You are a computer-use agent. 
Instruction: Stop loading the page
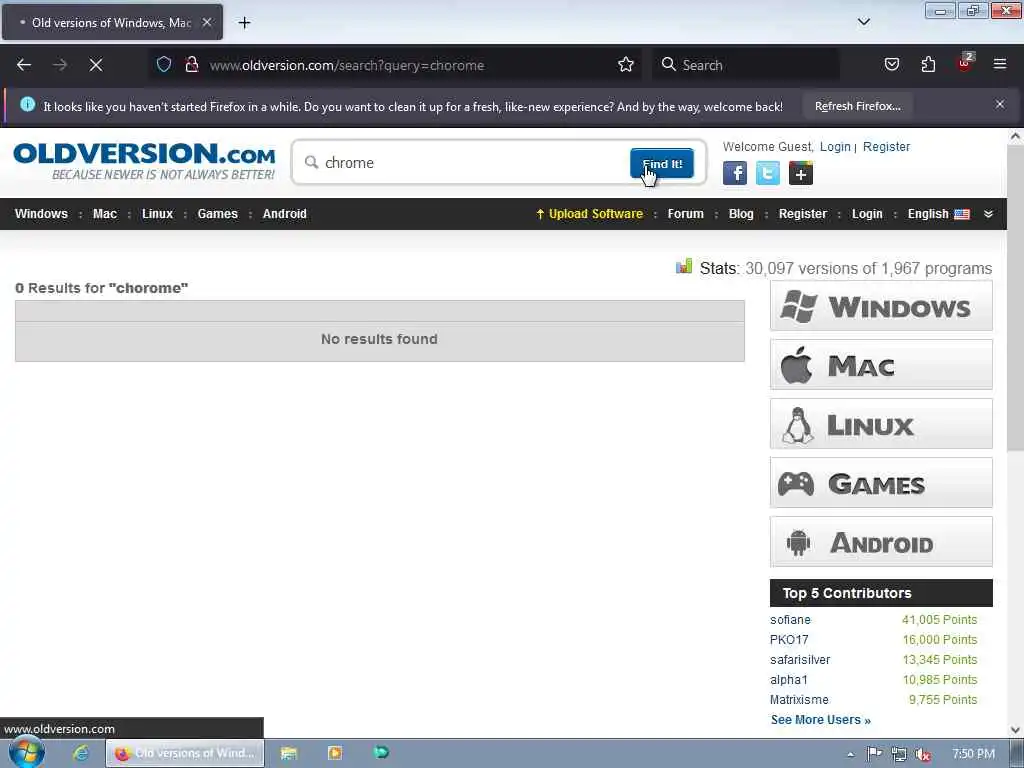point(96,65)
